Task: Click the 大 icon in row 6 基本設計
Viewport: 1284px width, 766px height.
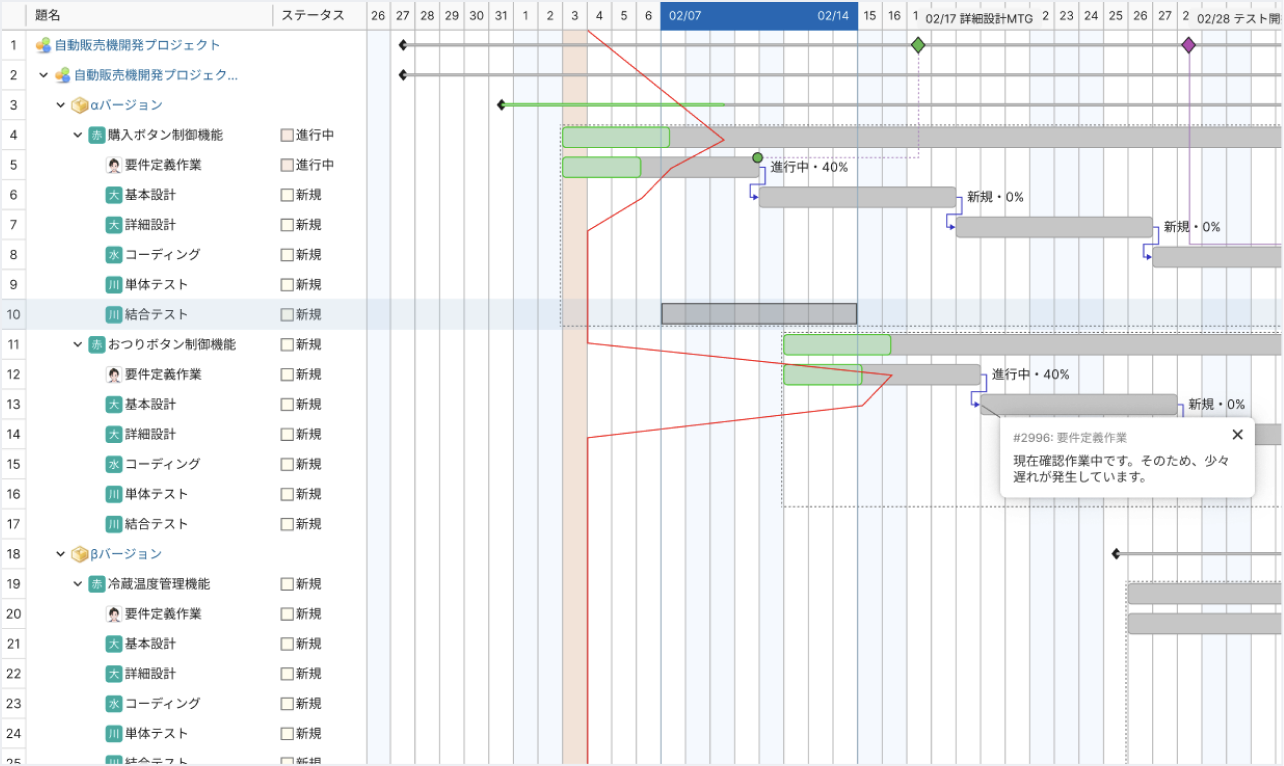Action: point(114,195)
